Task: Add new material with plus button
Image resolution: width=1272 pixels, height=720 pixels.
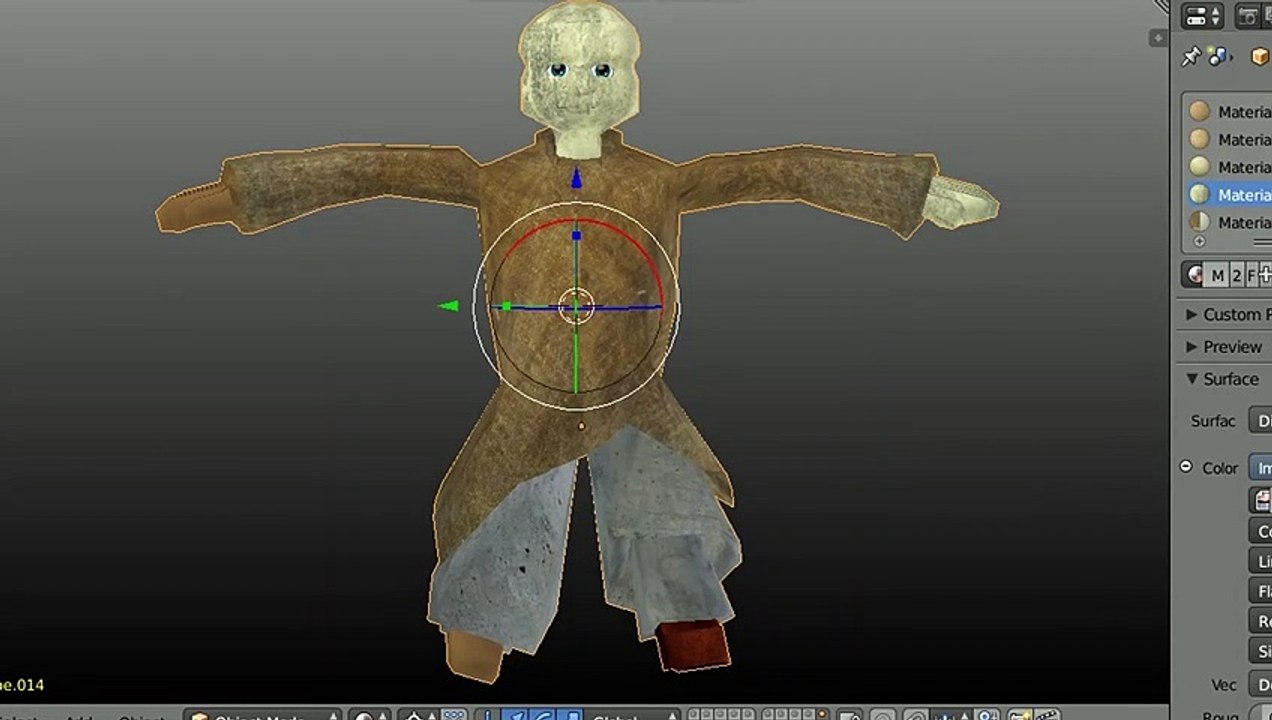Action: 1265,275
